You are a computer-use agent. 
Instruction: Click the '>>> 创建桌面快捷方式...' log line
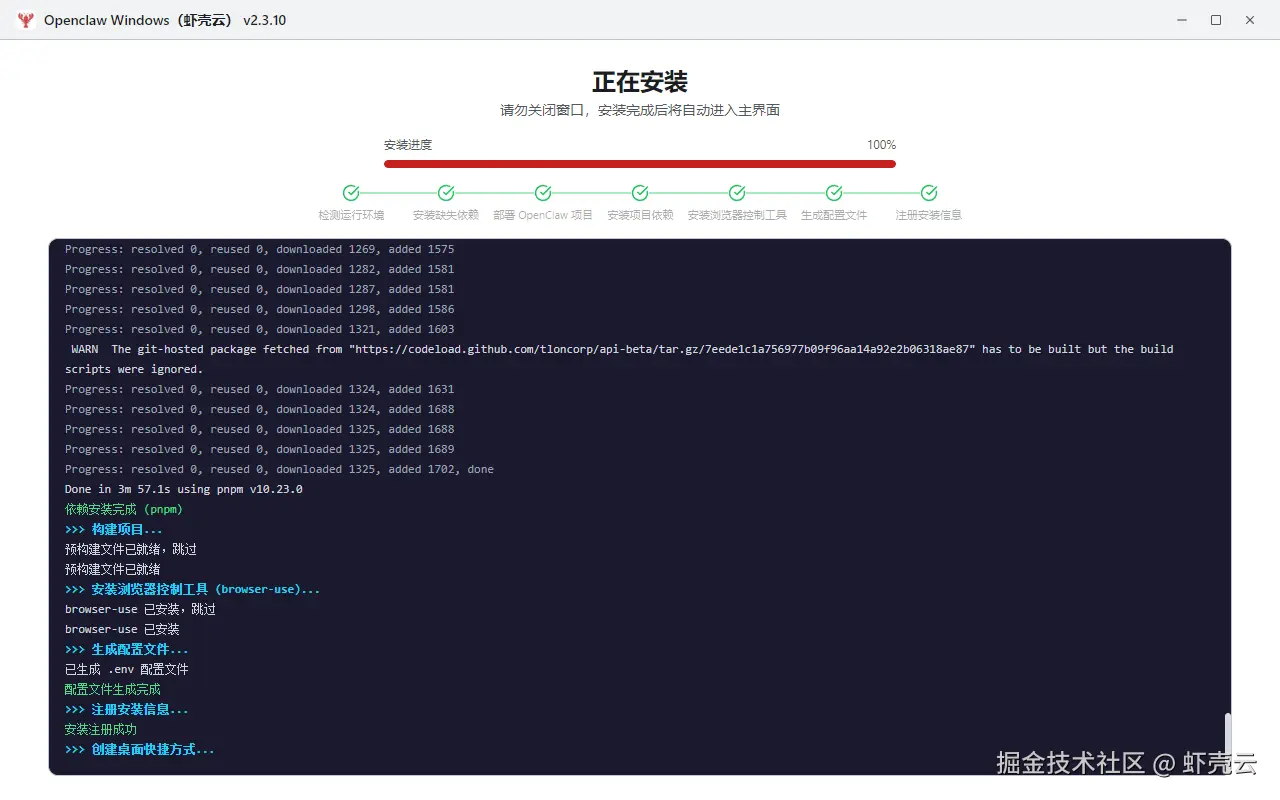[x=140, y=749]
